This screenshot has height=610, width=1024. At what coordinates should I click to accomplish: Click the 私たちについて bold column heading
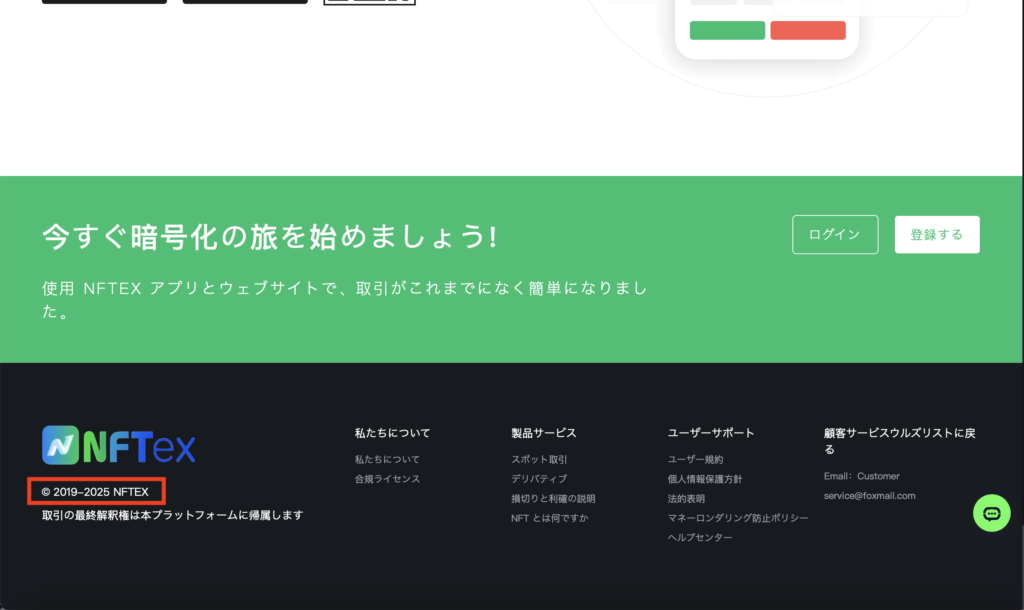coord(392,433)
